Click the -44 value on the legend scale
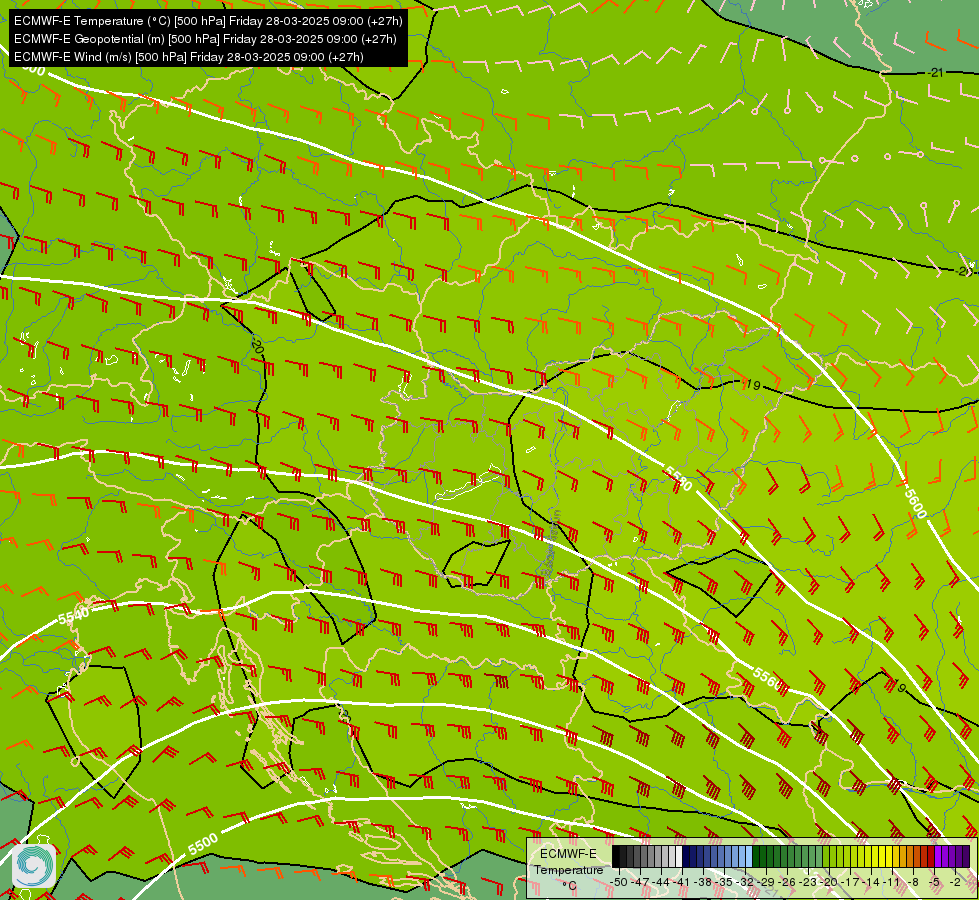Screen dimensions: 979x900 tap(662, 882)
